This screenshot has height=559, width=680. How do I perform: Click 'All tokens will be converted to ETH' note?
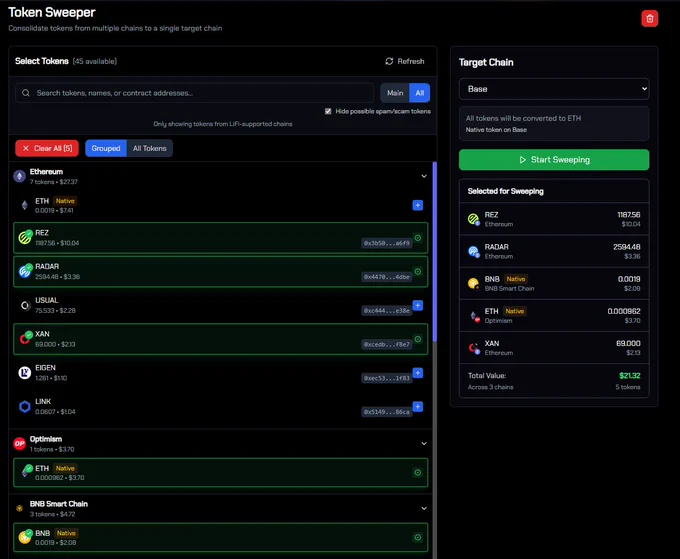(523, 118)
